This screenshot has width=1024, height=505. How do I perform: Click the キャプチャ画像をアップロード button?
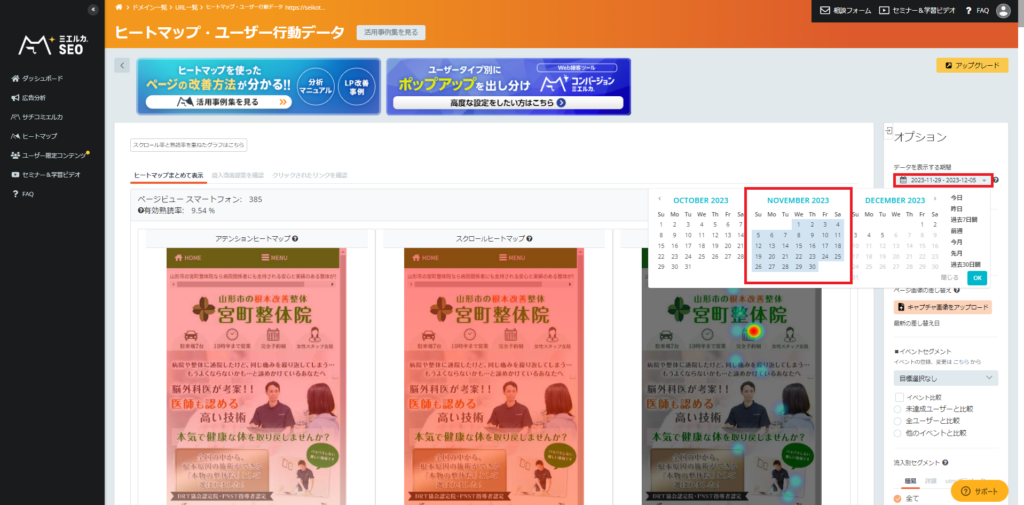pos(943,307)
